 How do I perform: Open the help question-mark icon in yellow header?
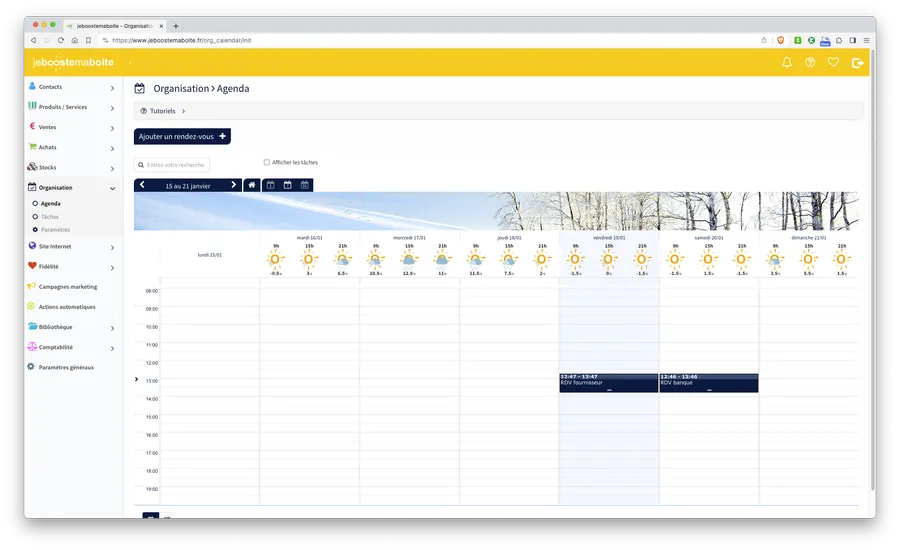pyautogui.click(x=810, y=62)
